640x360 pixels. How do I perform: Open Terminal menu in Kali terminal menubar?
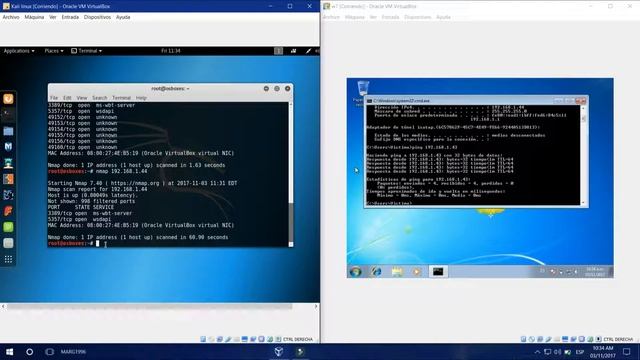click(122, 98)
